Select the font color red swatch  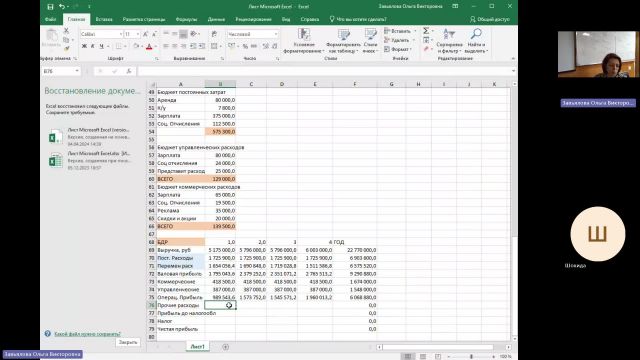tap(149, 47)
